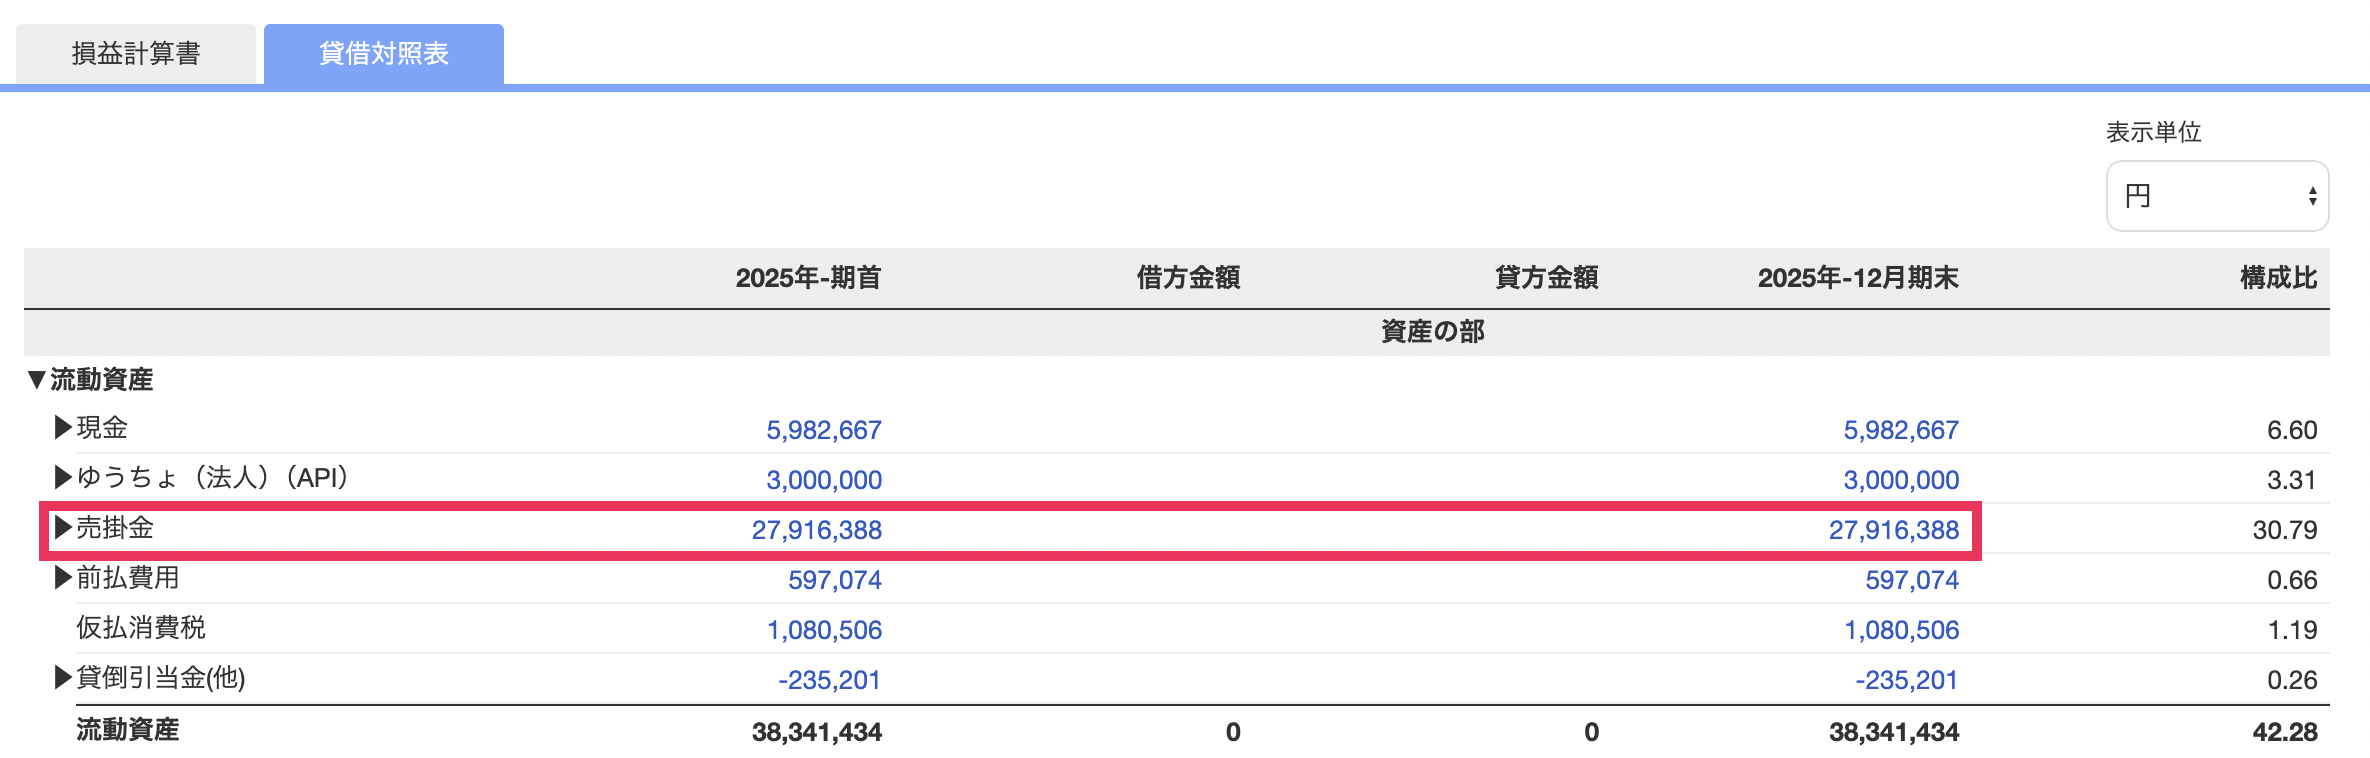Open ゆうちょ opening balance 3,000,000
Viewport: 2370px width, 758px height.
824,480
